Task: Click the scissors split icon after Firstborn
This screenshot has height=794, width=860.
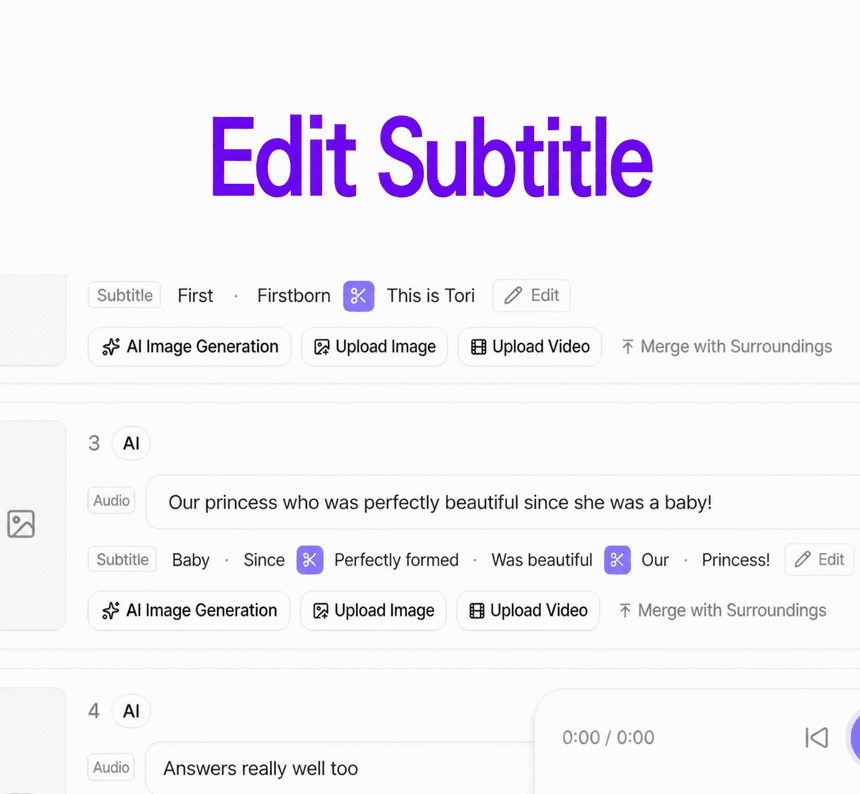Action: [x=359, y=296]
